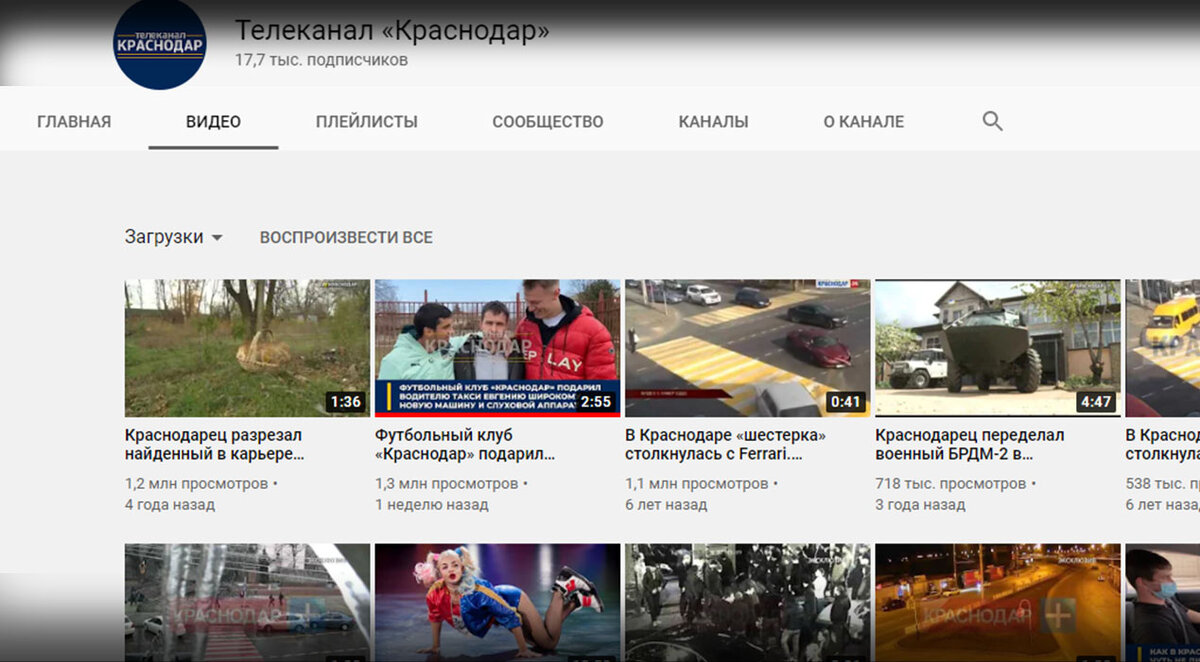Open title 'В Краснодаре «шестерка» столкнулась с Ferrari'
Screen dimensions: 1200x662
coord(726,445)
